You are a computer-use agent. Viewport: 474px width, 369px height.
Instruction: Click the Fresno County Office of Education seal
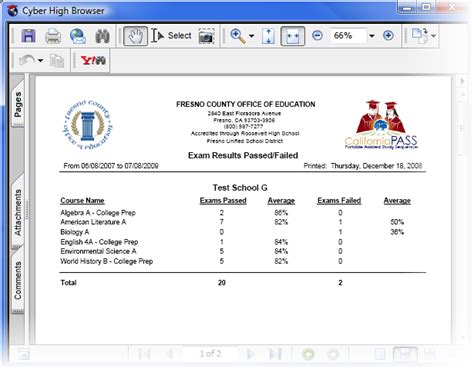pos(88,125)
